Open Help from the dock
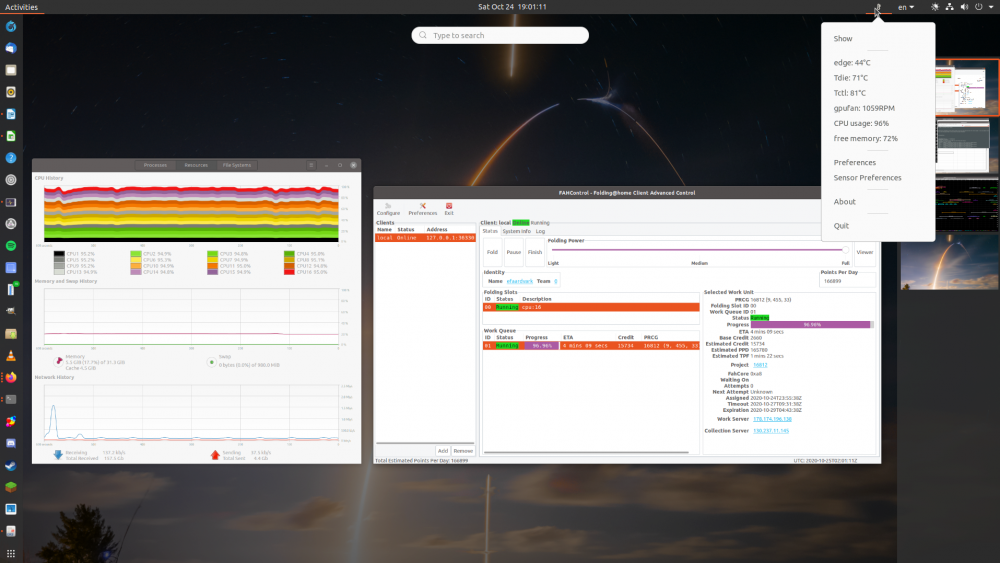 11,157
